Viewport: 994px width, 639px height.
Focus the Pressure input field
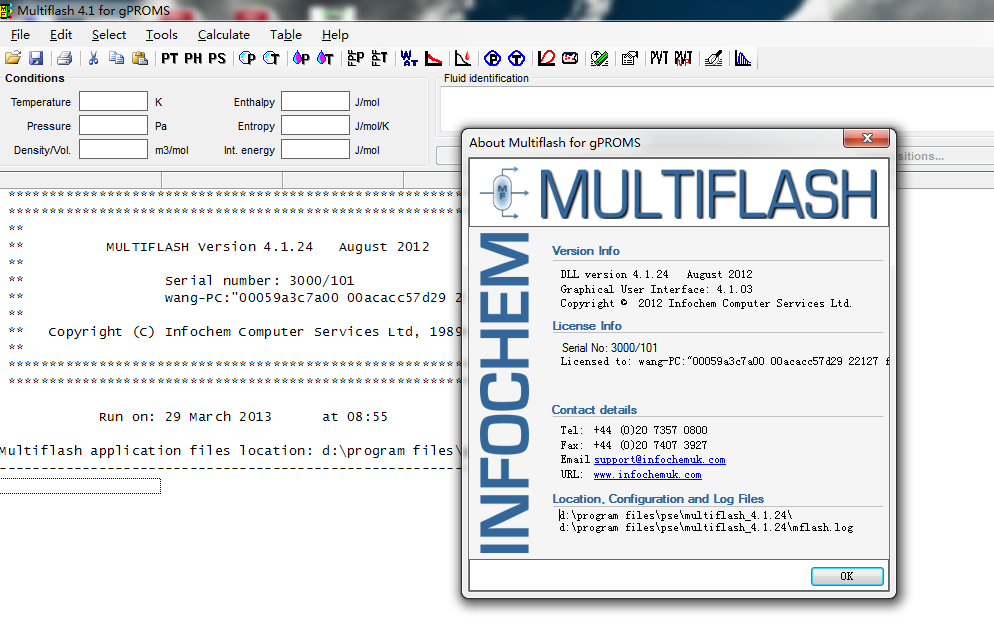point(113,126)
